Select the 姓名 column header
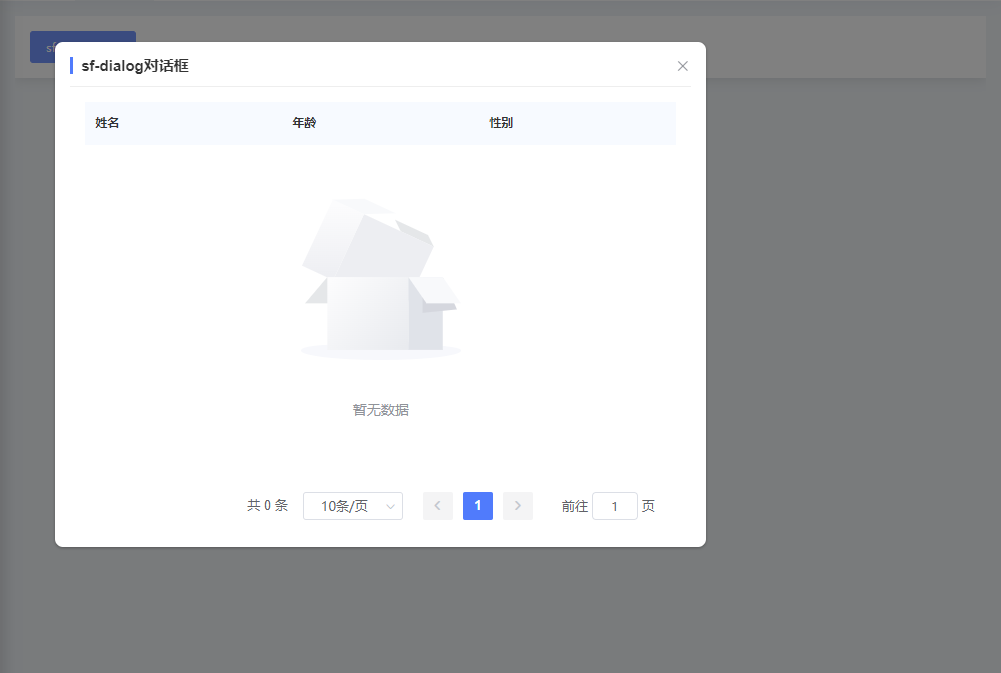The width and height of the screenshot is (1001, 673). coord(106,122)
